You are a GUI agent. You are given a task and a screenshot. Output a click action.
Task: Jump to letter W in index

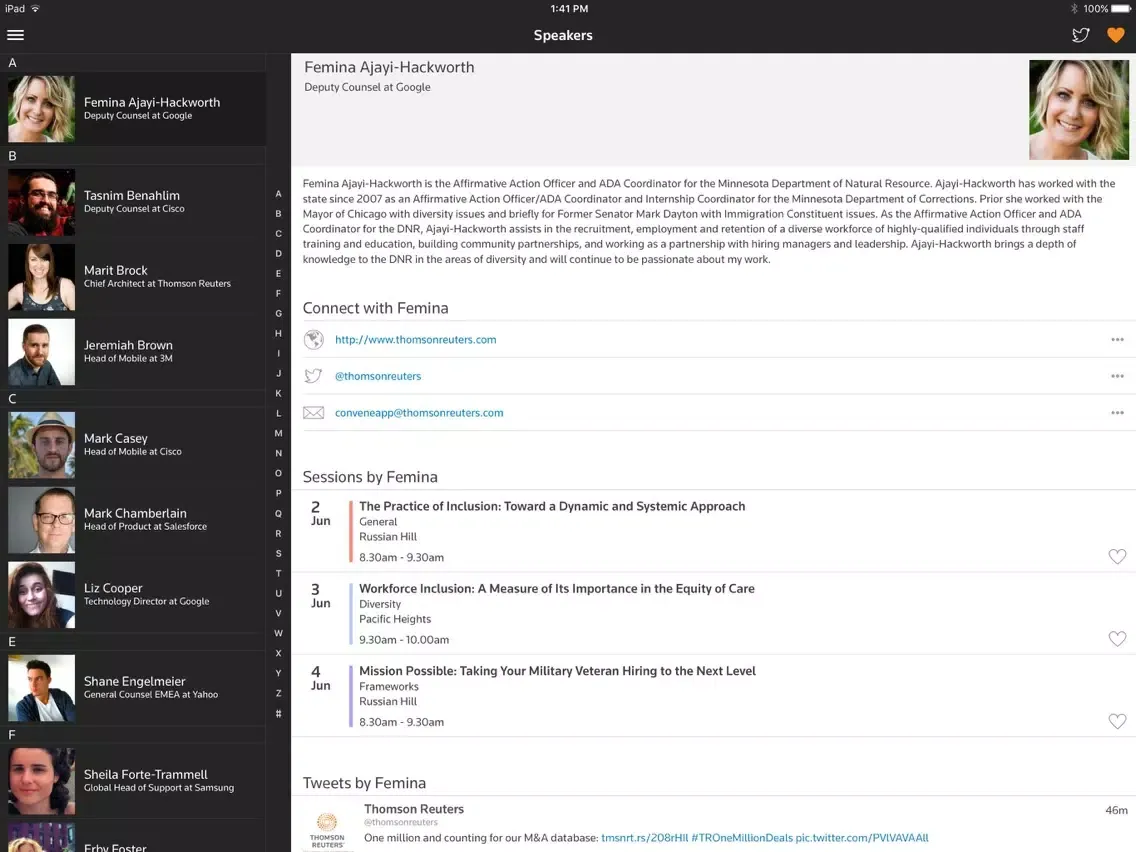[x=278, y=633]
